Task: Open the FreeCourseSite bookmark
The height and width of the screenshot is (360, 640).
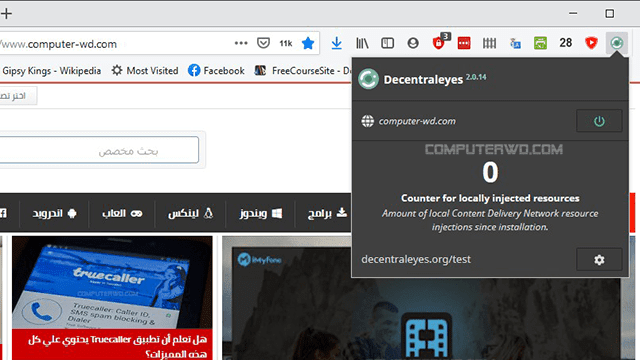Action: 302,71
